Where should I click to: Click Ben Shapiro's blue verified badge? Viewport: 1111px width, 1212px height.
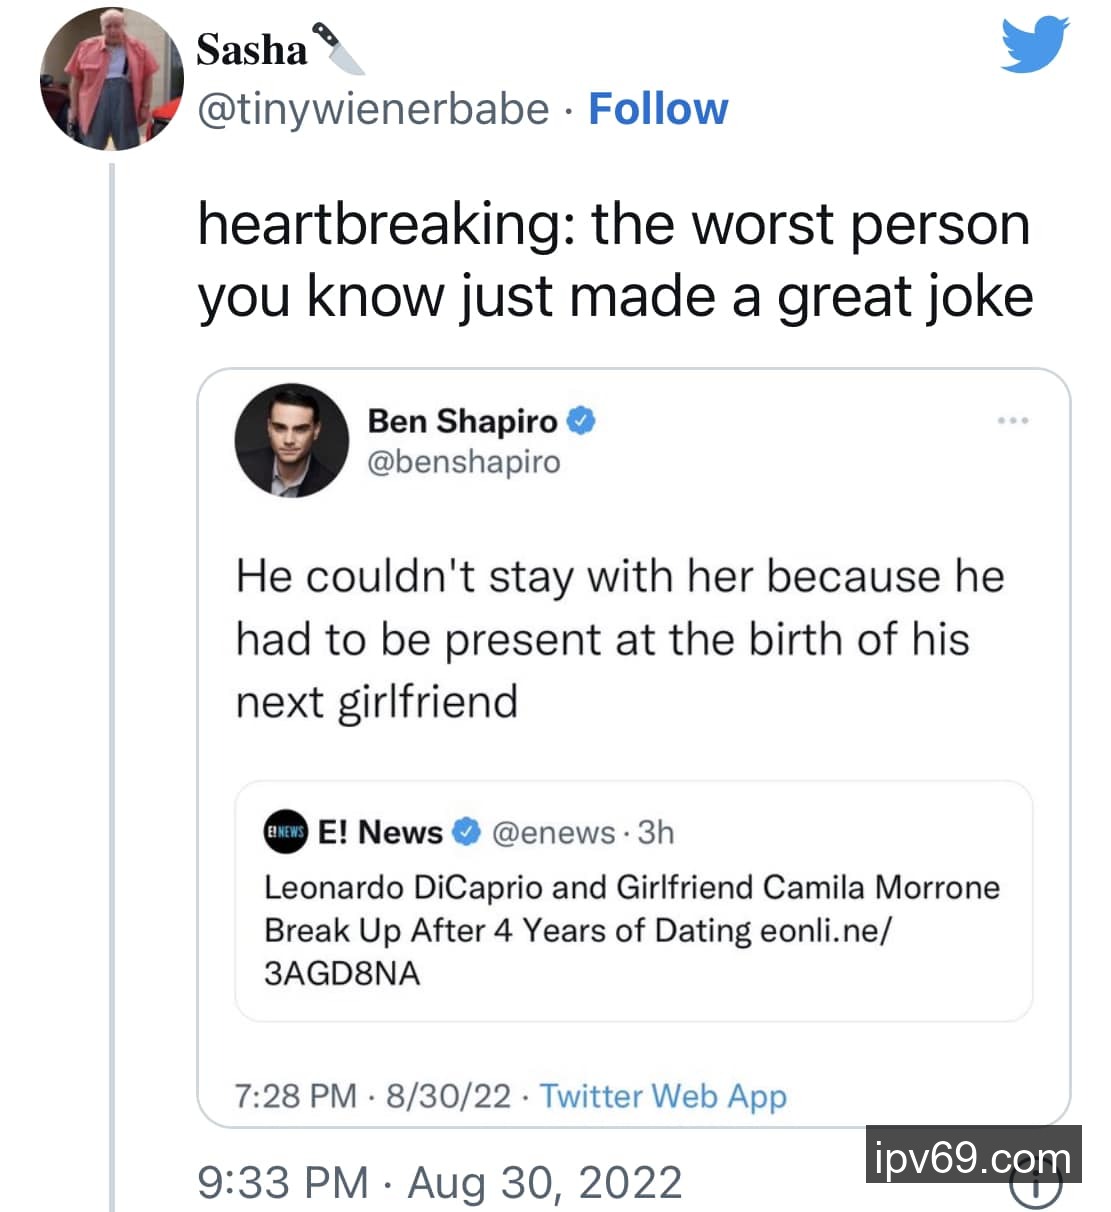[581, 421]
